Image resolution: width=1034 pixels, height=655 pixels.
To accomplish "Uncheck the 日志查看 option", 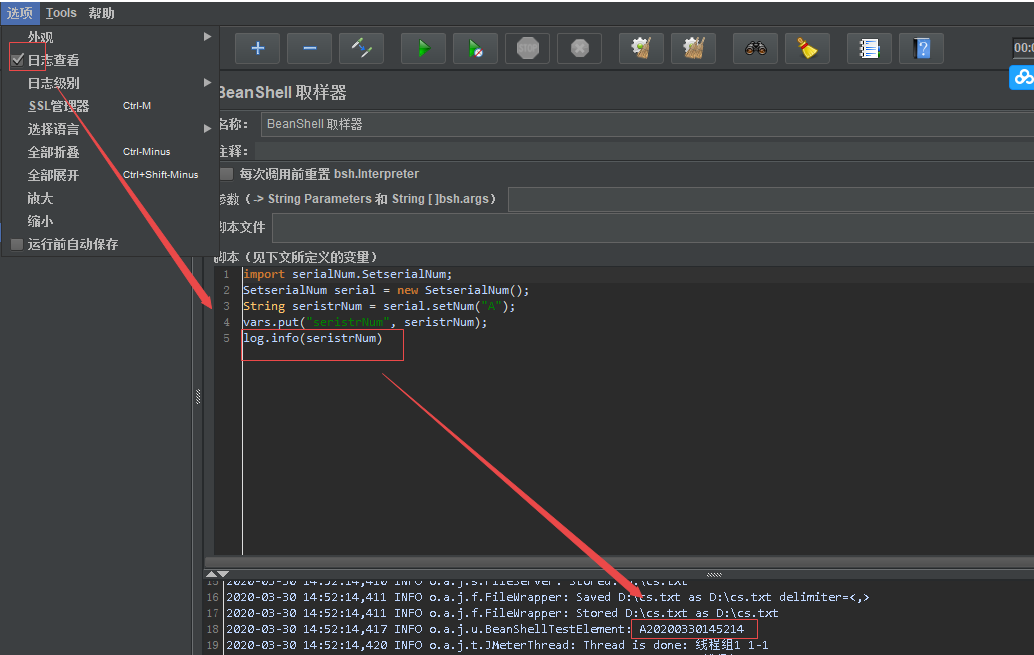I will click(x=18, y=60).
